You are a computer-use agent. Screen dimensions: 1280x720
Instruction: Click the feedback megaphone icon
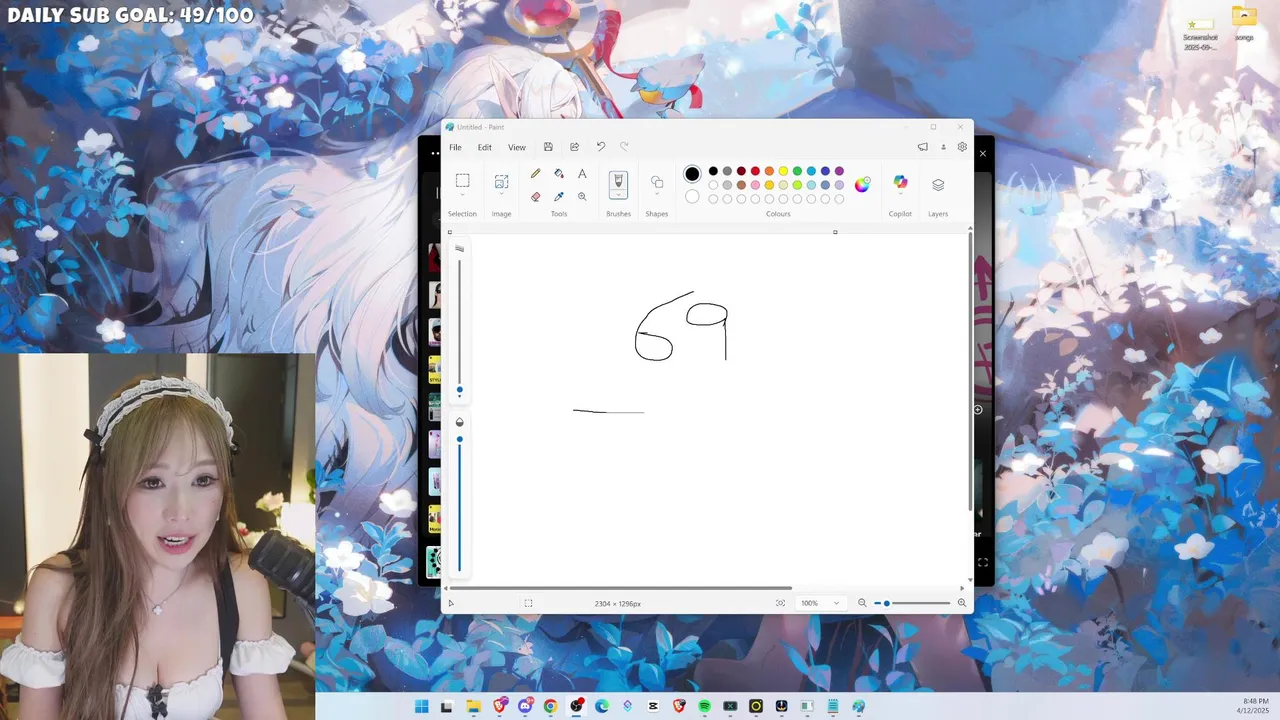[922, 147]
